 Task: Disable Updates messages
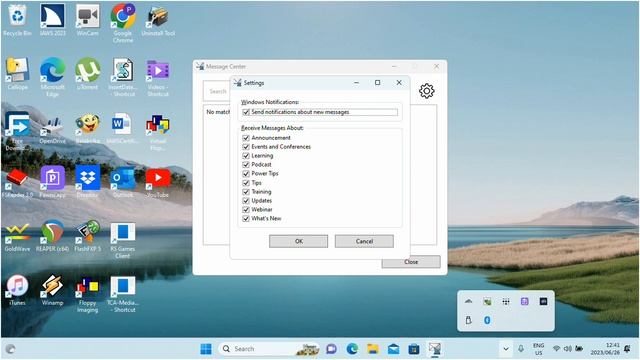246,201
